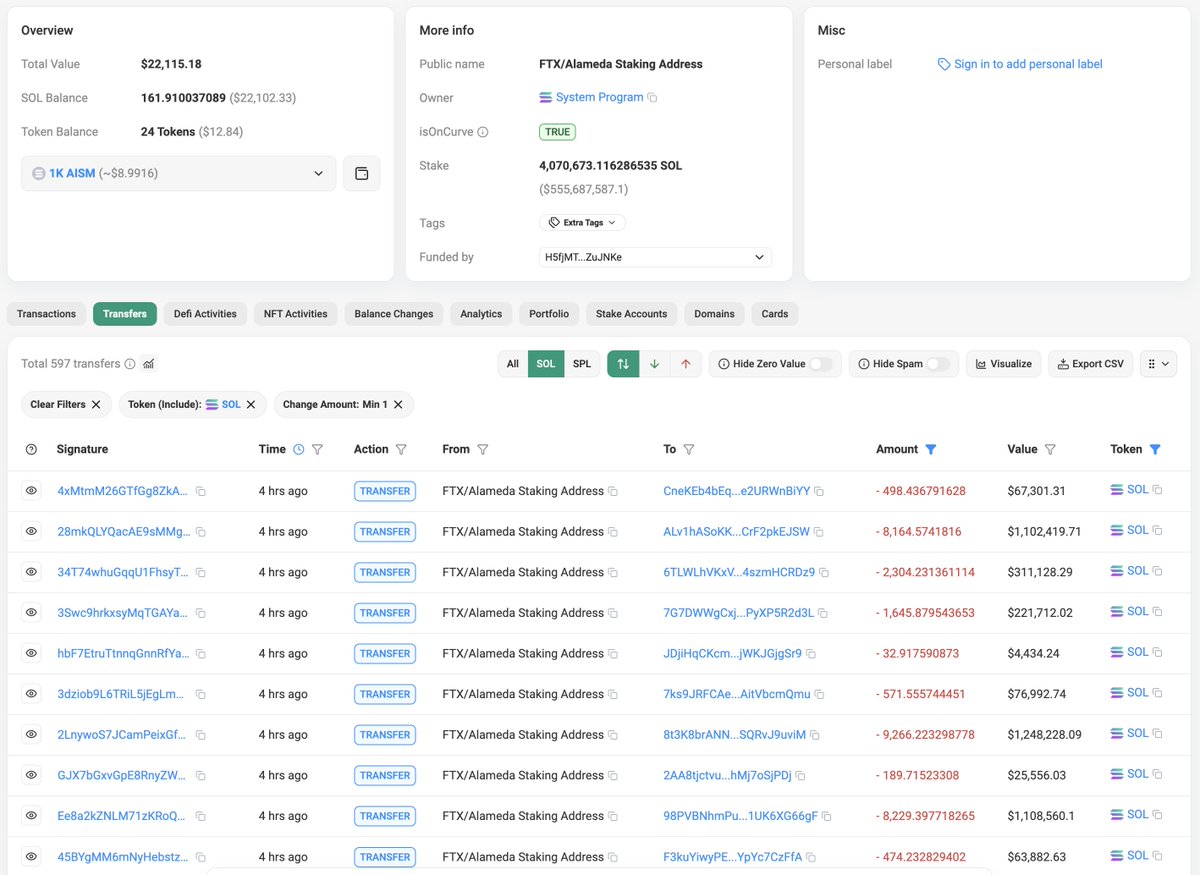Copy the System Program owner address
Viewport: 1200px width, 875px height.
pyautogui.click(x=652, y=98)
